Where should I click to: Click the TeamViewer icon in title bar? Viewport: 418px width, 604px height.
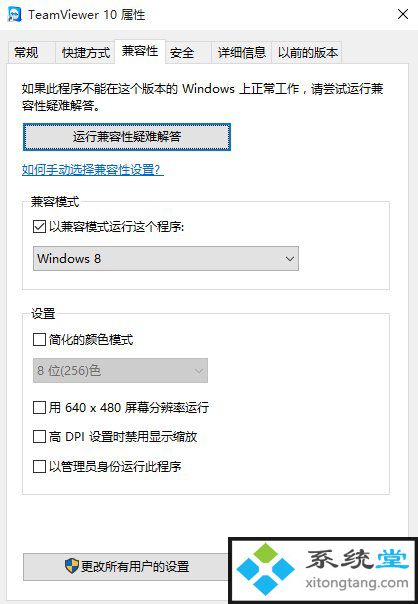[x=15, y=15]
